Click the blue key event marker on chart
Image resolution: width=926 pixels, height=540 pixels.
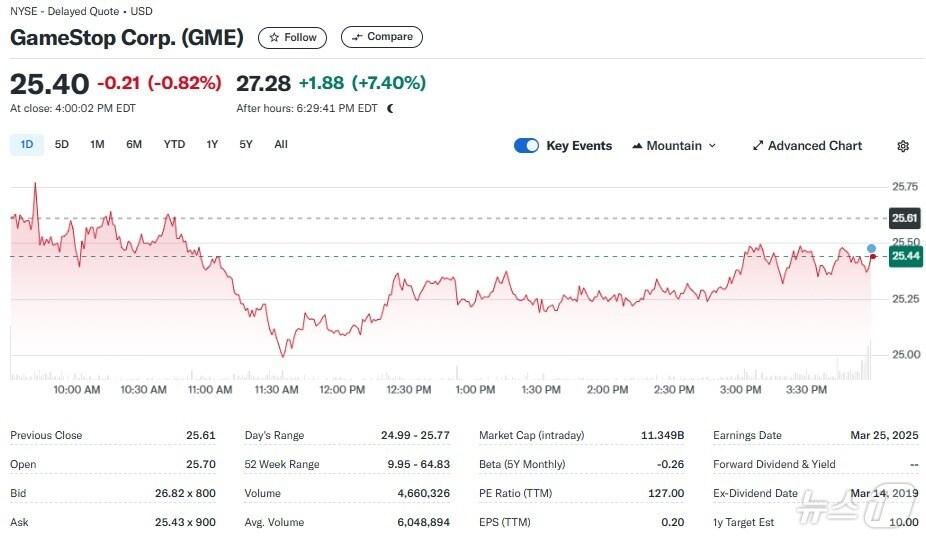(x=872, y=248)
